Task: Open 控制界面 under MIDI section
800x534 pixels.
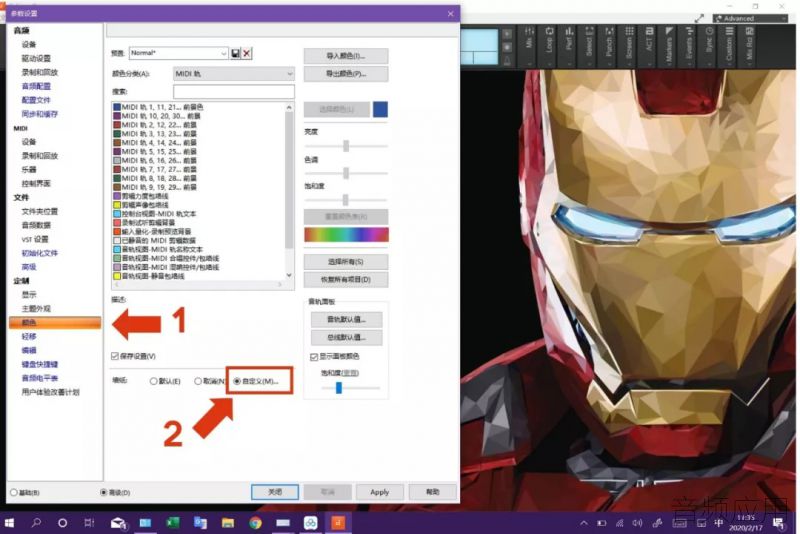Action: click(x=36, y=183)
